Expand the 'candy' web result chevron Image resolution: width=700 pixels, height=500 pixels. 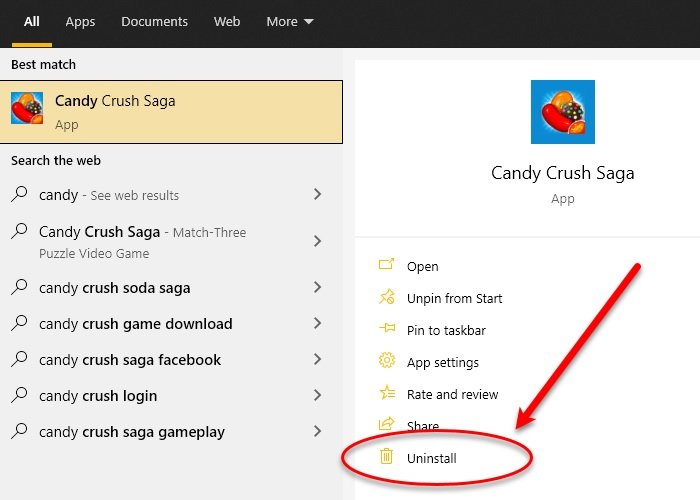(317, 194)
